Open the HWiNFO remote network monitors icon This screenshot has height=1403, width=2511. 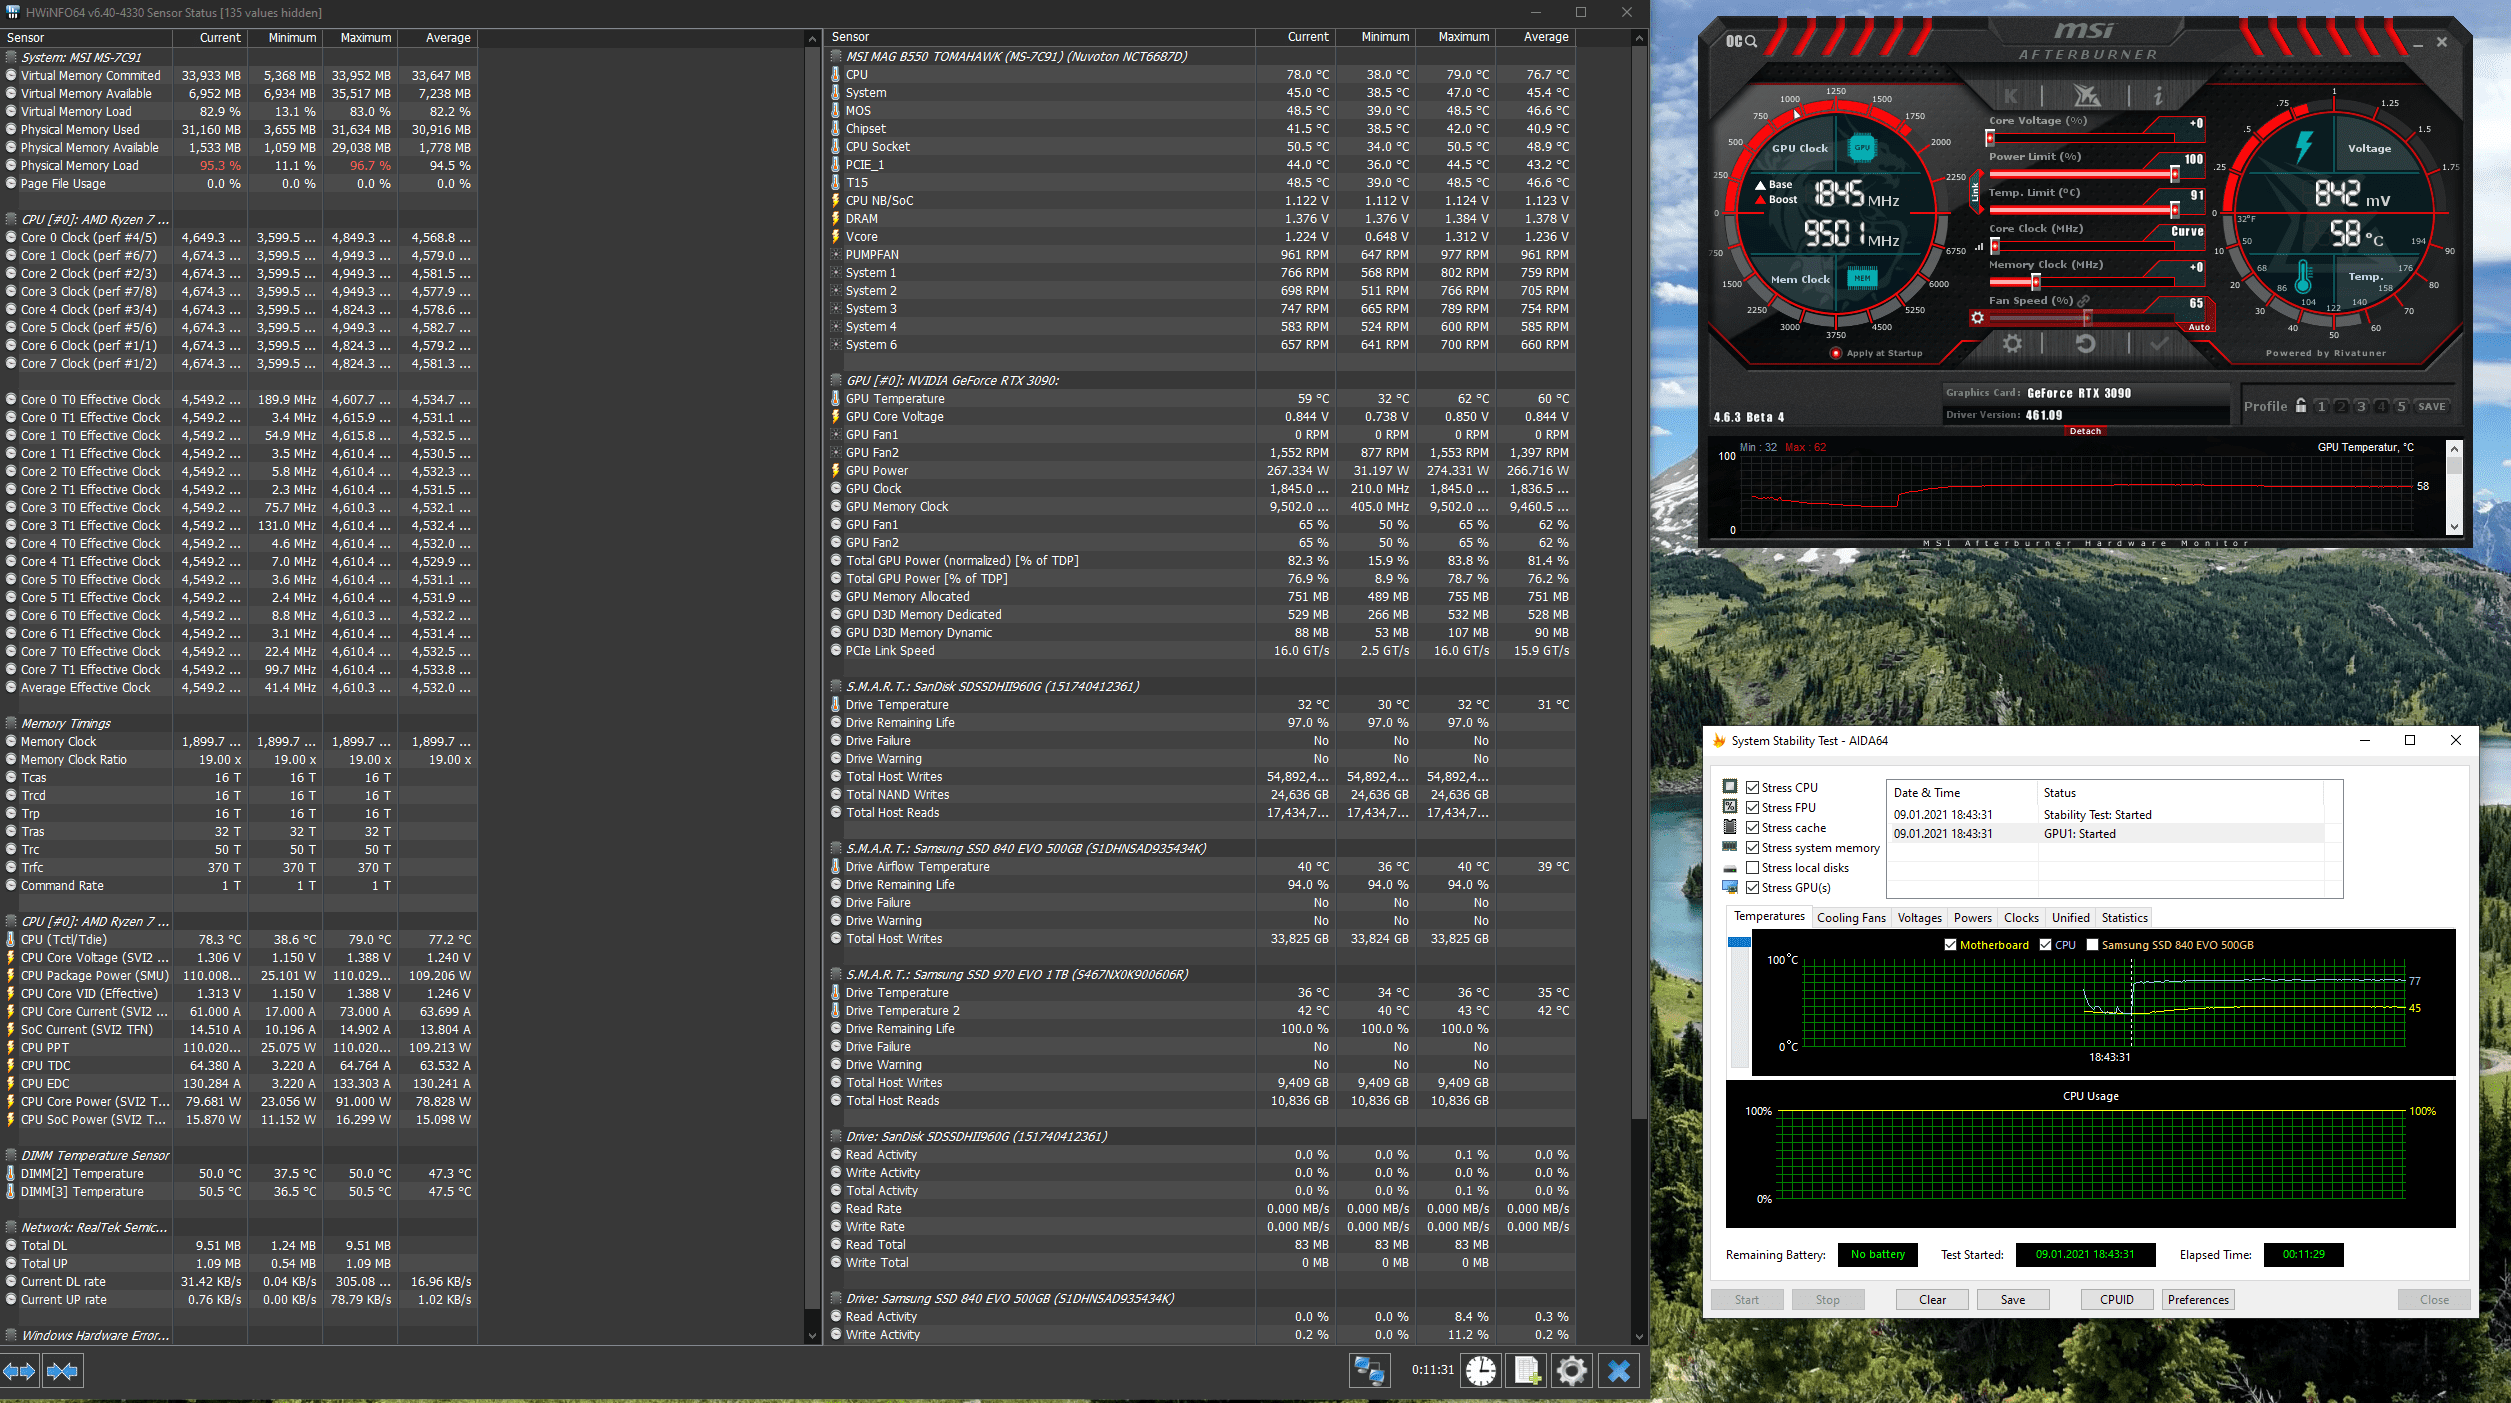click(1369, 1370)
